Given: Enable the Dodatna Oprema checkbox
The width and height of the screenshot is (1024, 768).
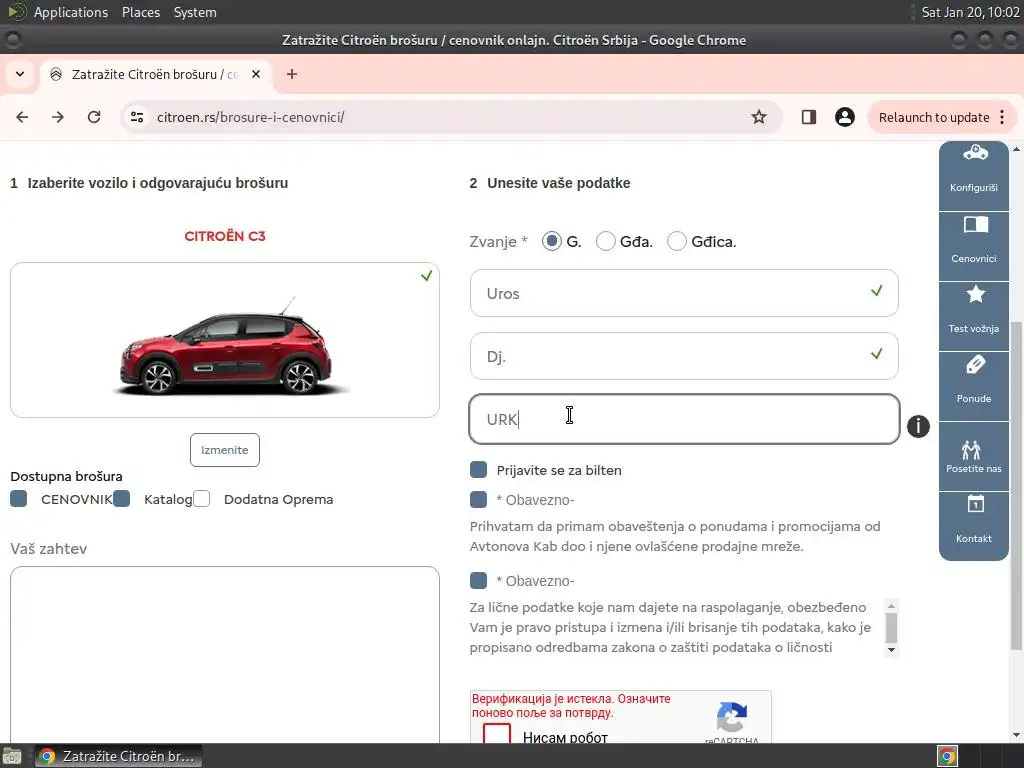Looking at the screenshot, I should pos(202,499).
